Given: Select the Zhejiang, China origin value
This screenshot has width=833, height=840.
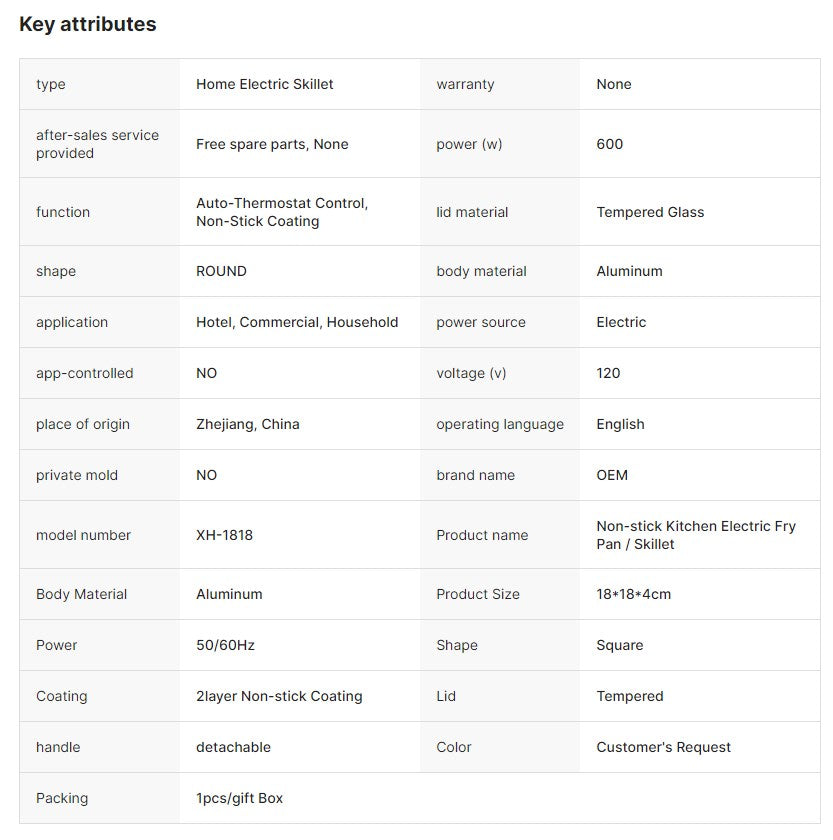Looking at the screenshot, I should pyautogui.click(x=247, y=424).
